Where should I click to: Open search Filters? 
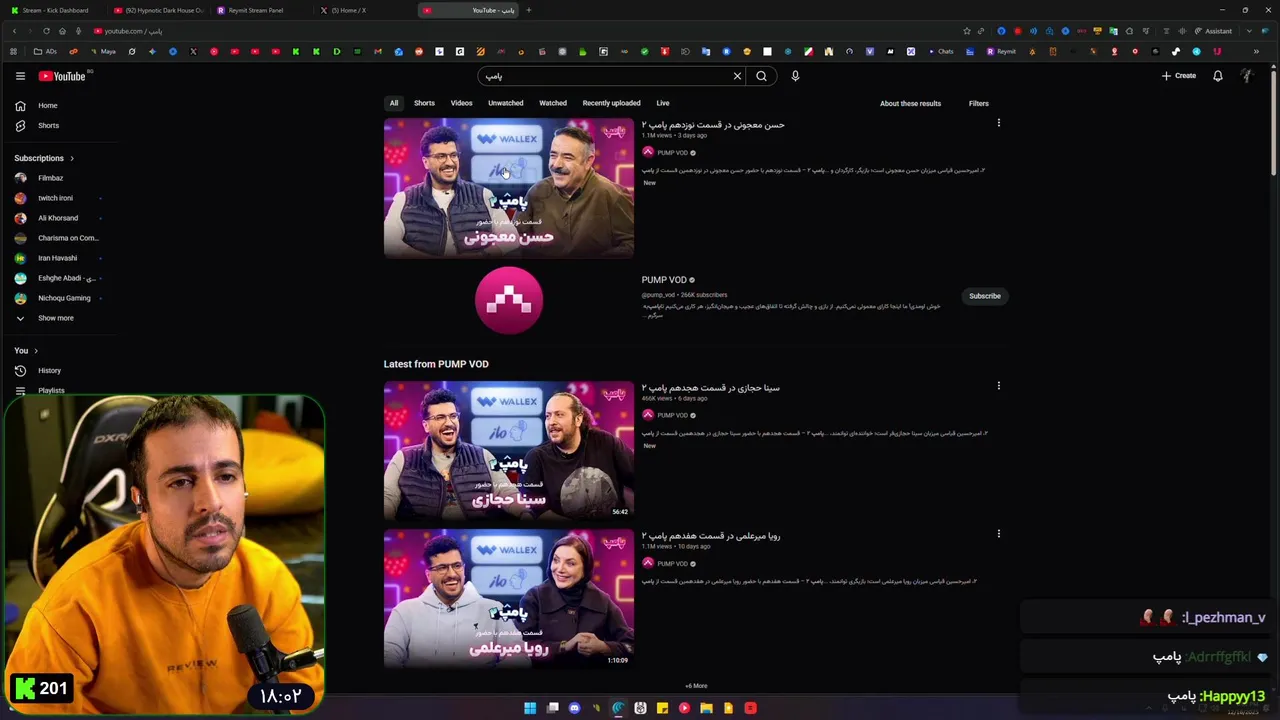point(978,103)
